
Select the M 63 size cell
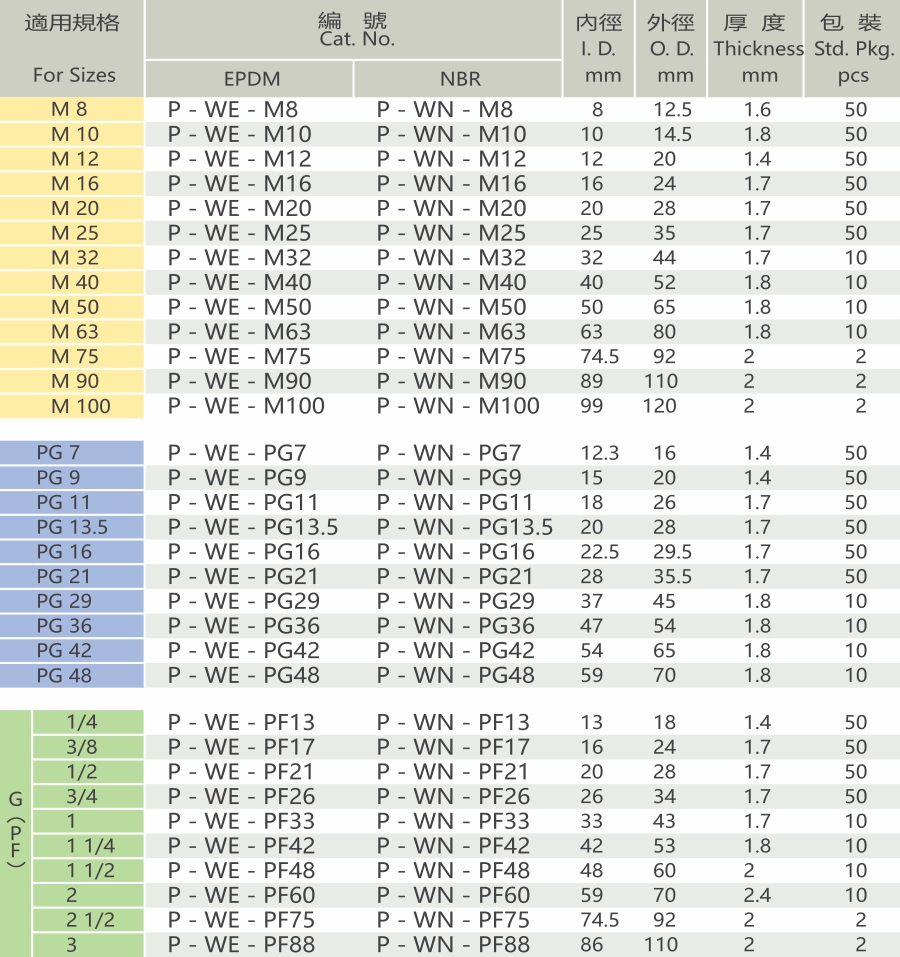(x=71, y=331)
